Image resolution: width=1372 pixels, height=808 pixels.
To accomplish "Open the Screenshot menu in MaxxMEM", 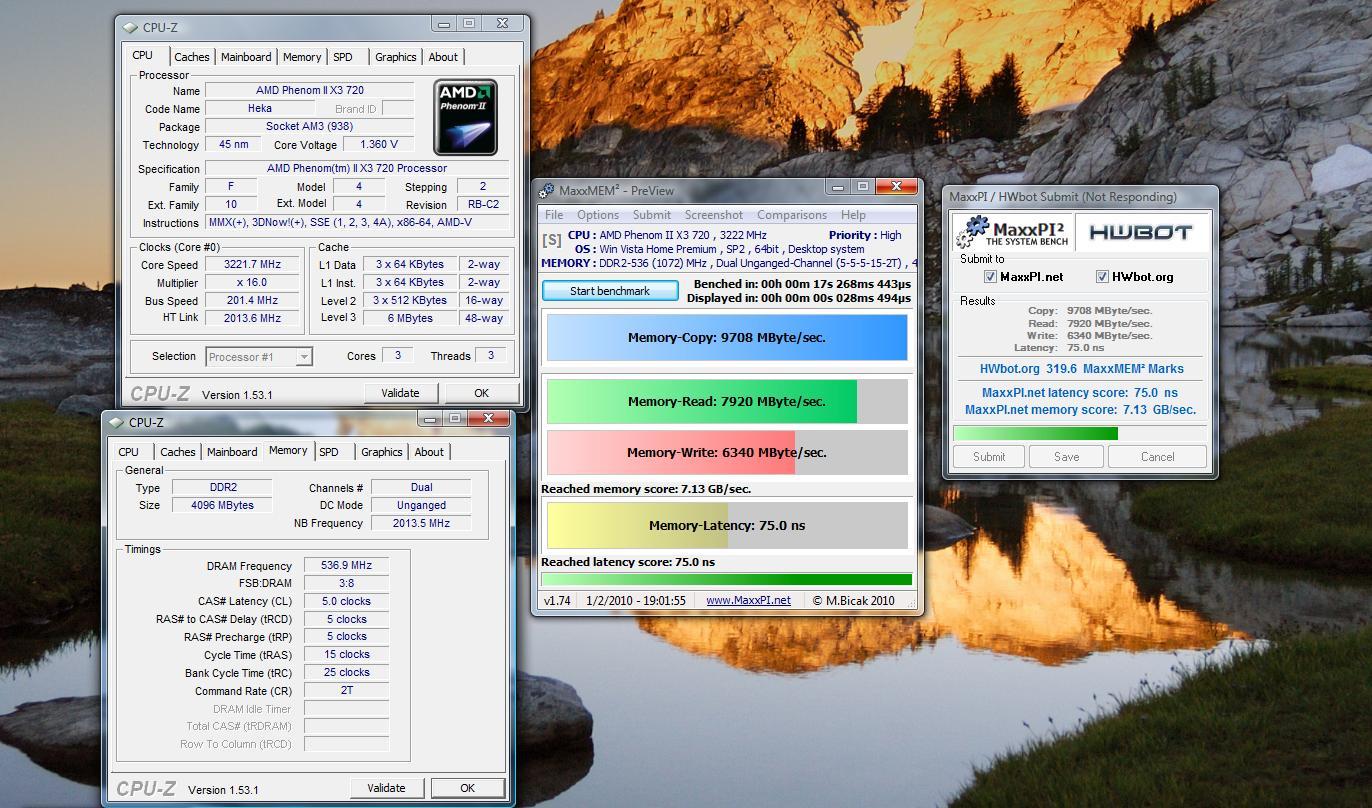I will [x=714, y=215].
